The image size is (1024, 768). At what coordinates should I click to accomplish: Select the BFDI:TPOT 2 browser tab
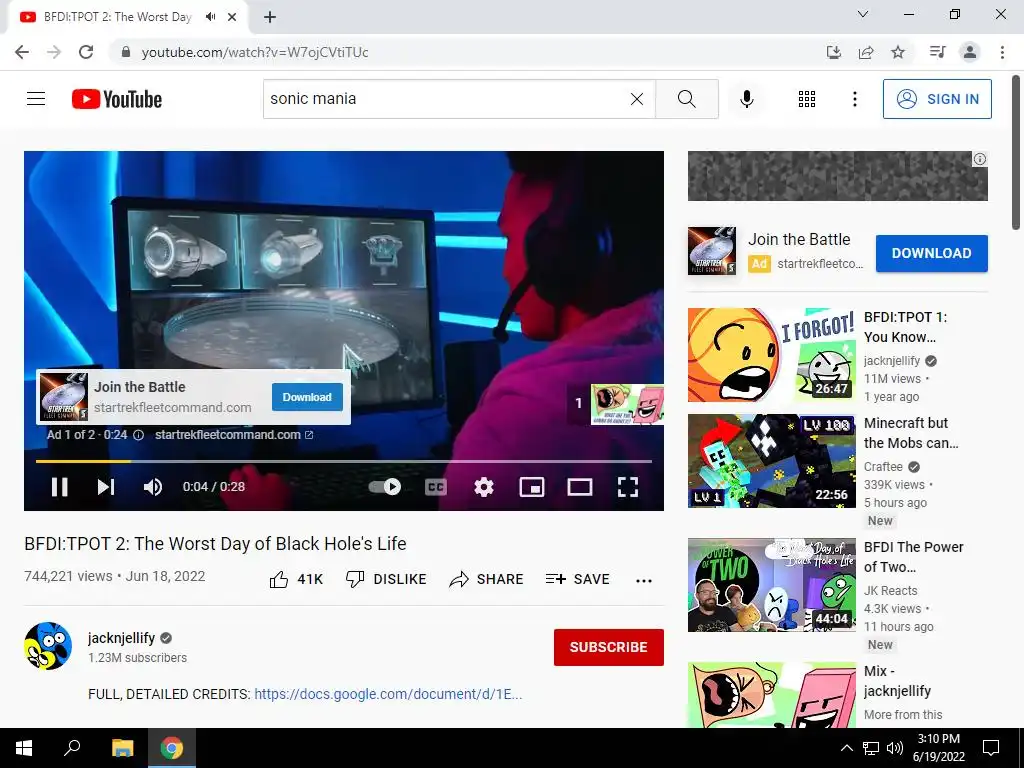click(118, 17)
